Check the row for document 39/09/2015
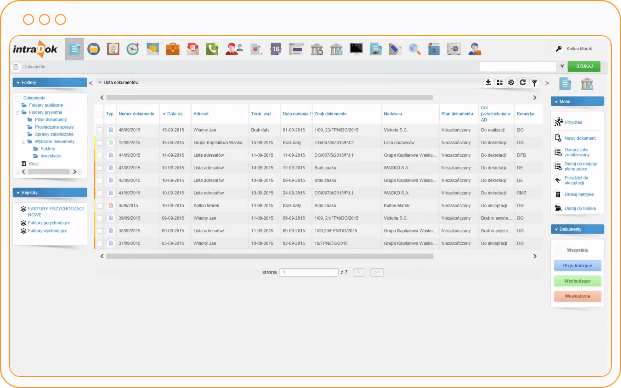The width and height of the screenshot is (621, 388). 100,218
